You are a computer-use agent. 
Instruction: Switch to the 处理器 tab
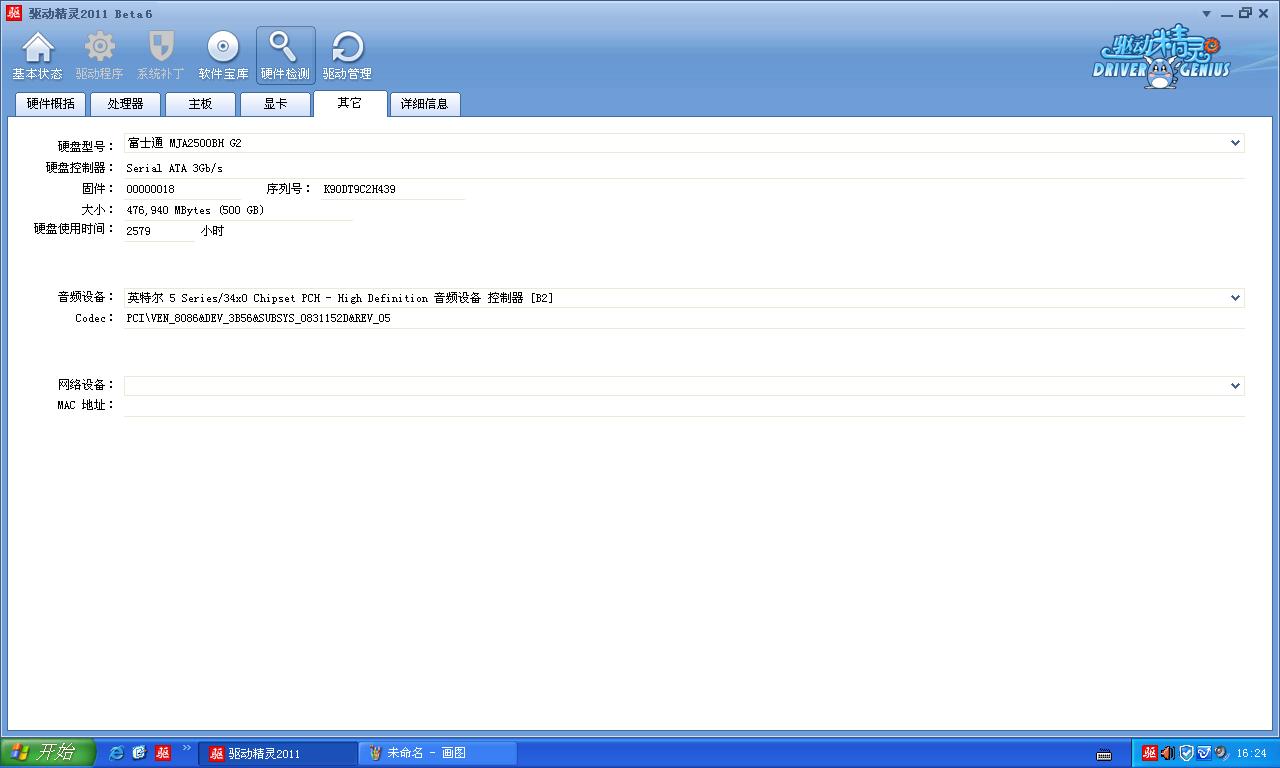125,104
